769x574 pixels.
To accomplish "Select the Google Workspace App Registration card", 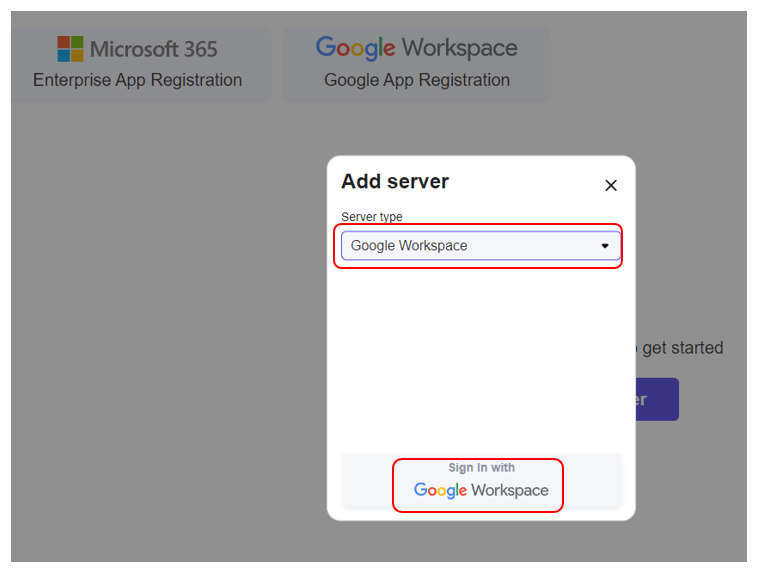I will tap(417, 64).
